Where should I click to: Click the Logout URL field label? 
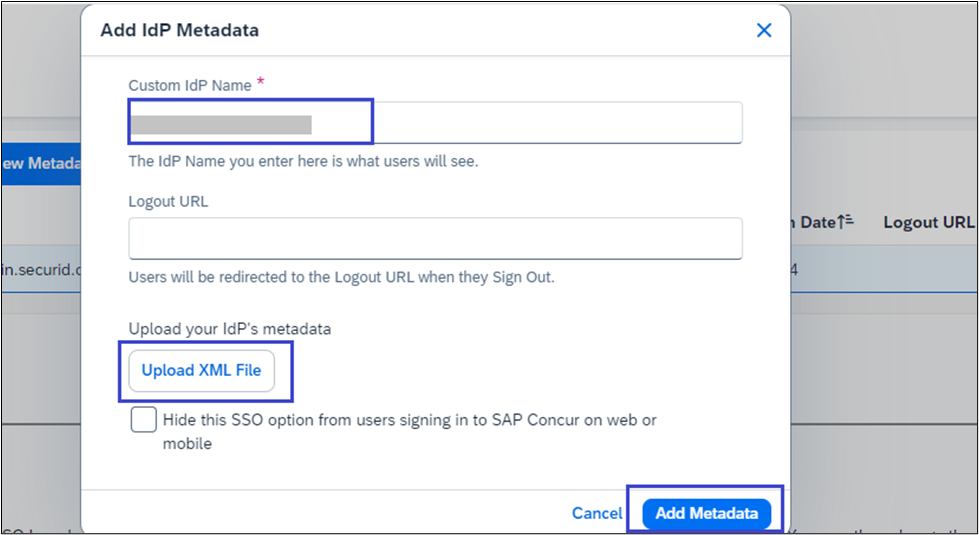168,201
